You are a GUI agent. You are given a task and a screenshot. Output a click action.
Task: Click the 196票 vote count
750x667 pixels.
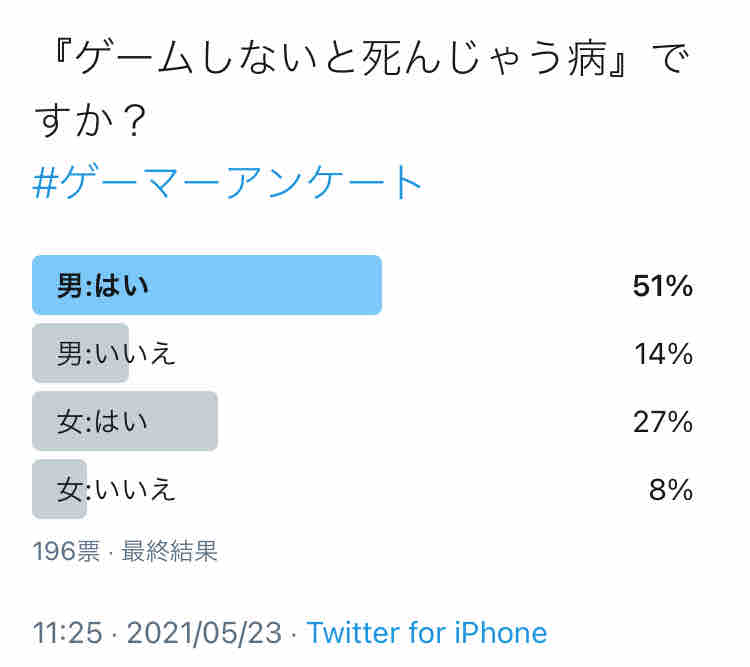(x=66, y=551)
